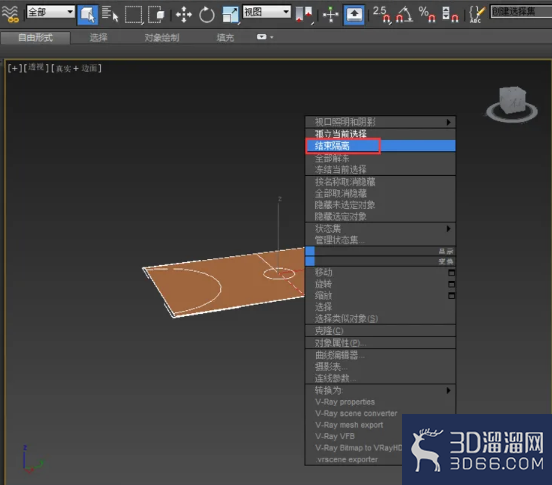Select the Rotate tool in toolbar
Image resolution: width=552 pixels, height=485 pixels.
(x=207, y=15)
